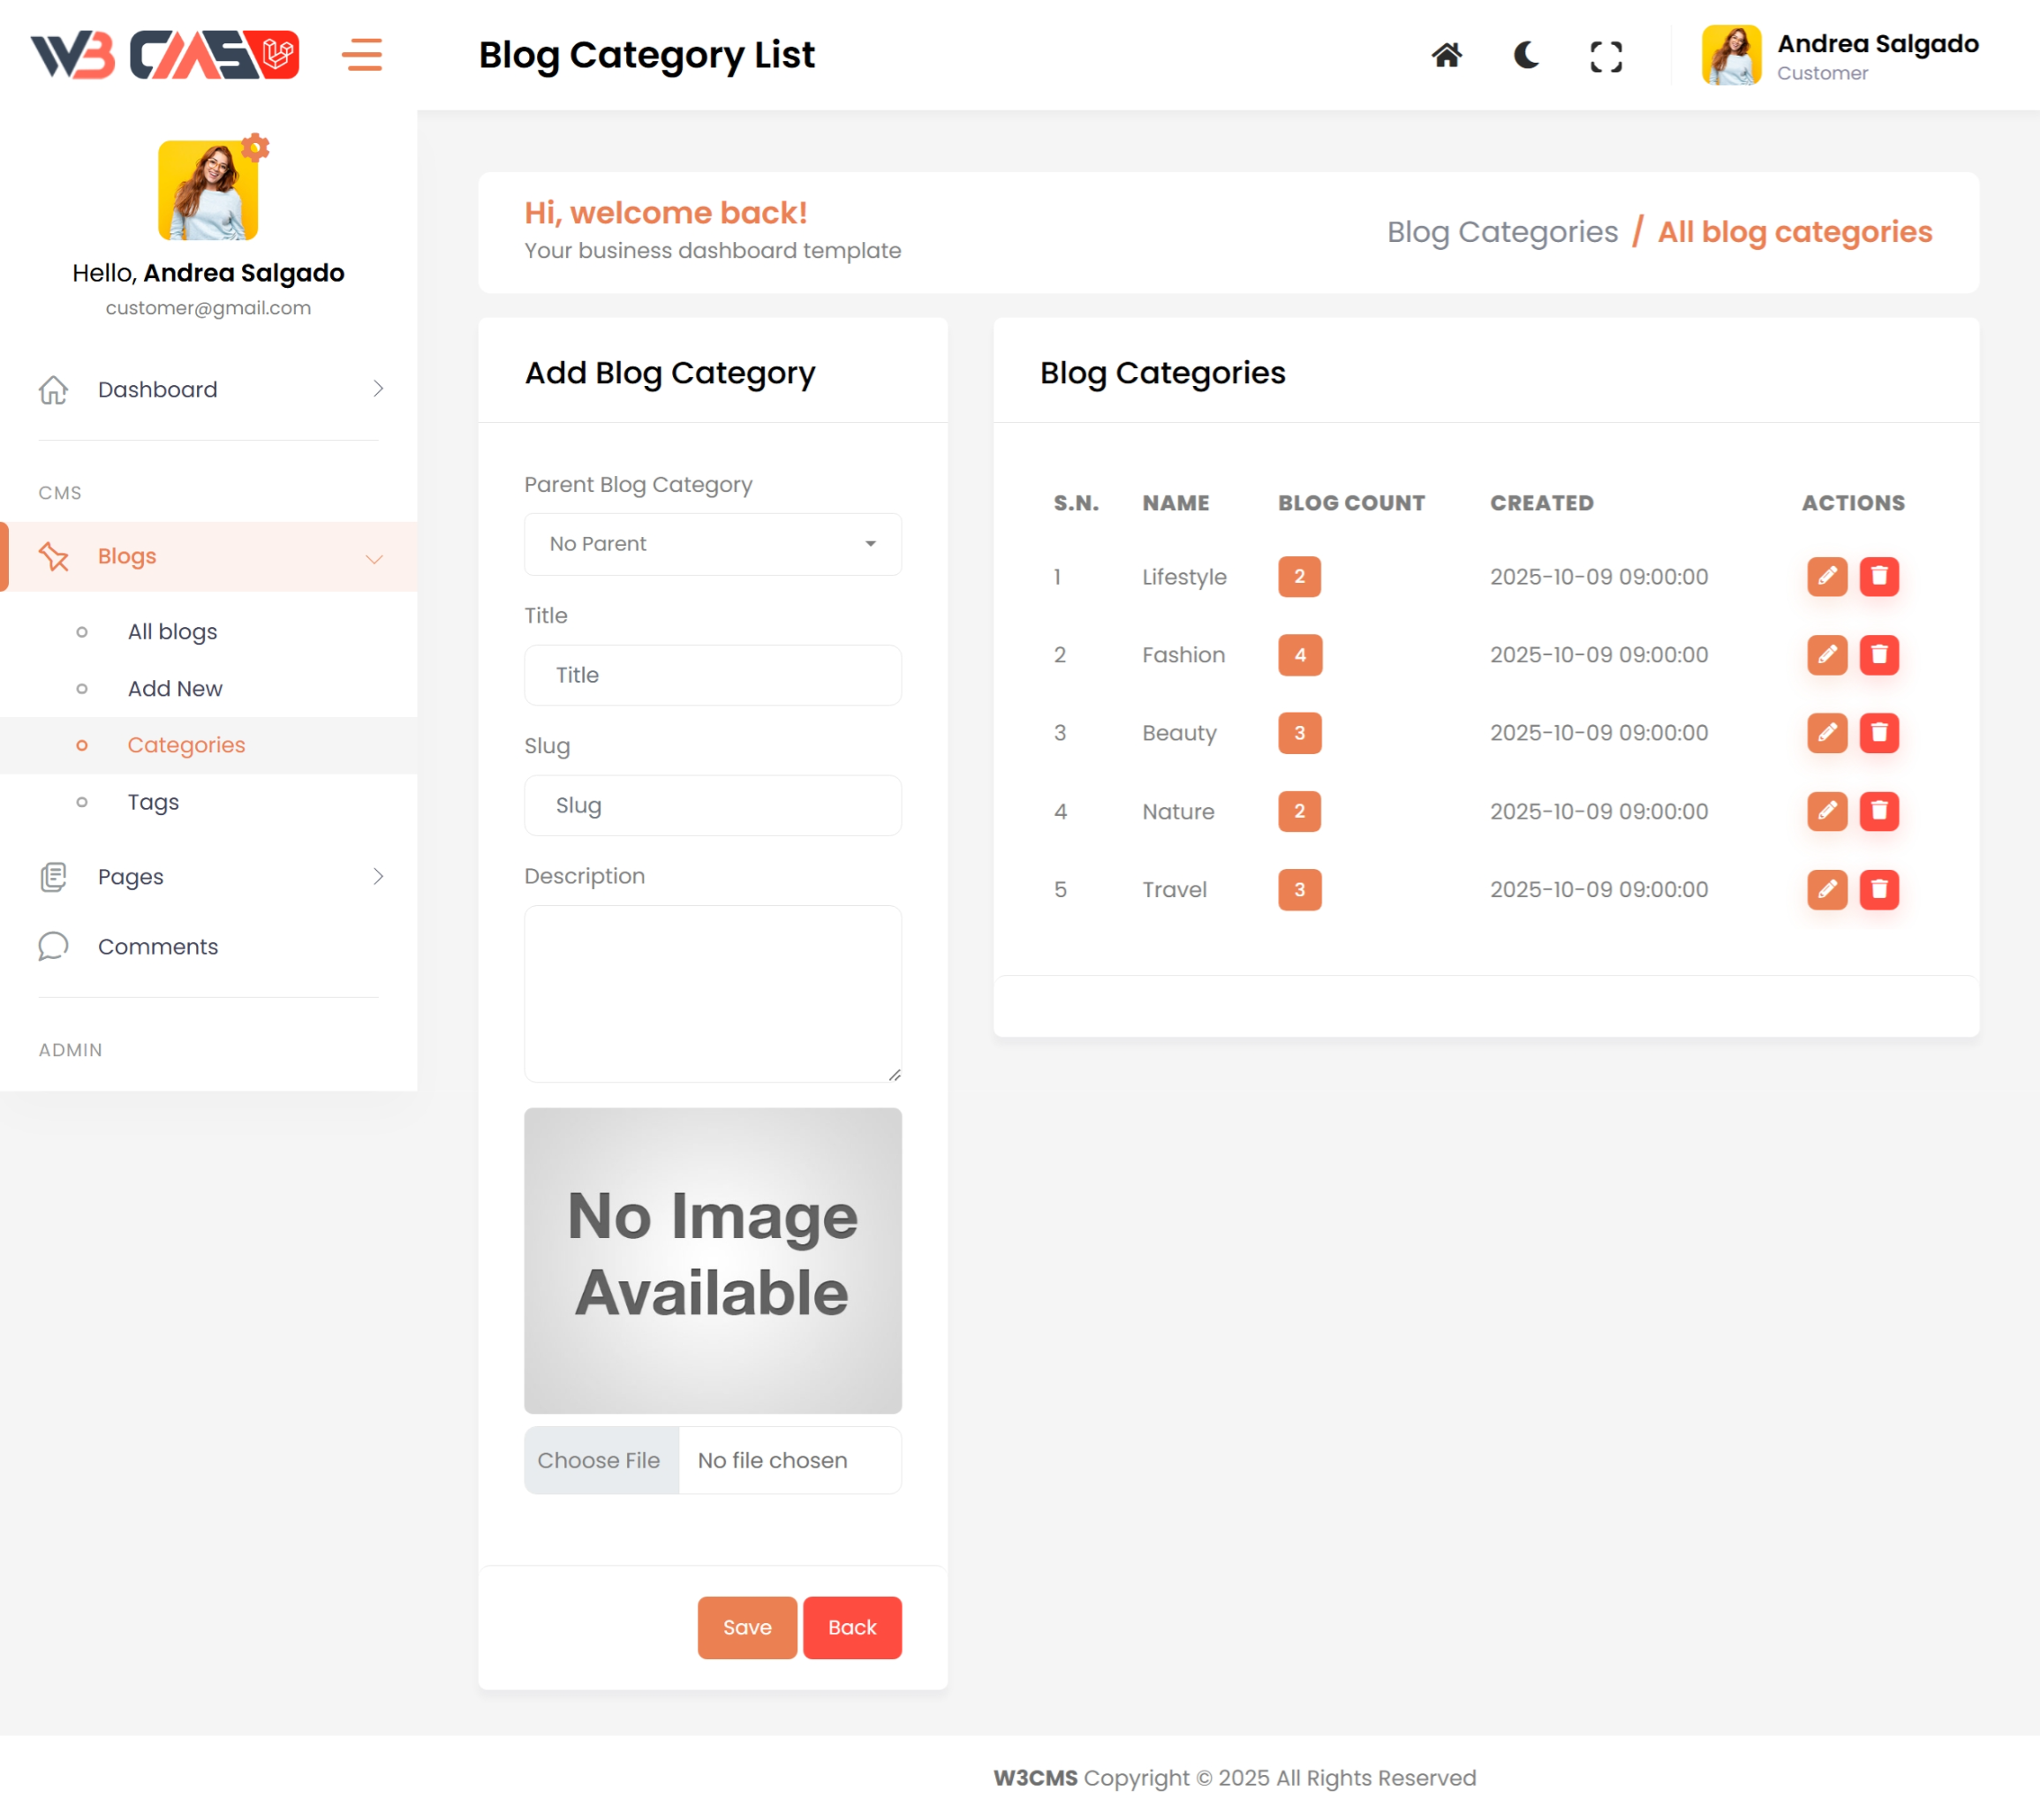Open the Parent Blog Category dropdown
Image resolution: width=2040 pixels, height=1820 pixels.
point(712,544)
